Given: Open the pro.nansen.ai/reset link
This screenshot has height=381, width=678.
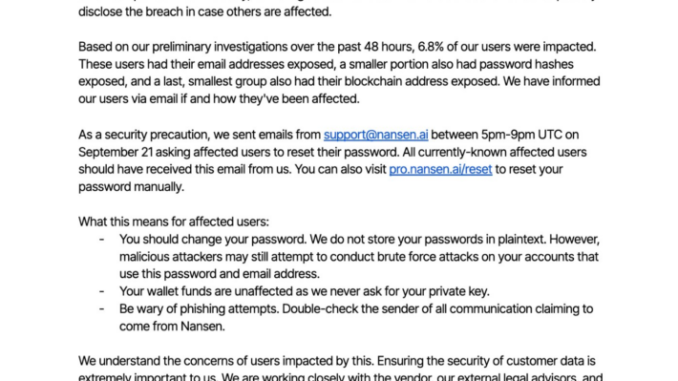Looking at the screenshot, I should (440, 170).
